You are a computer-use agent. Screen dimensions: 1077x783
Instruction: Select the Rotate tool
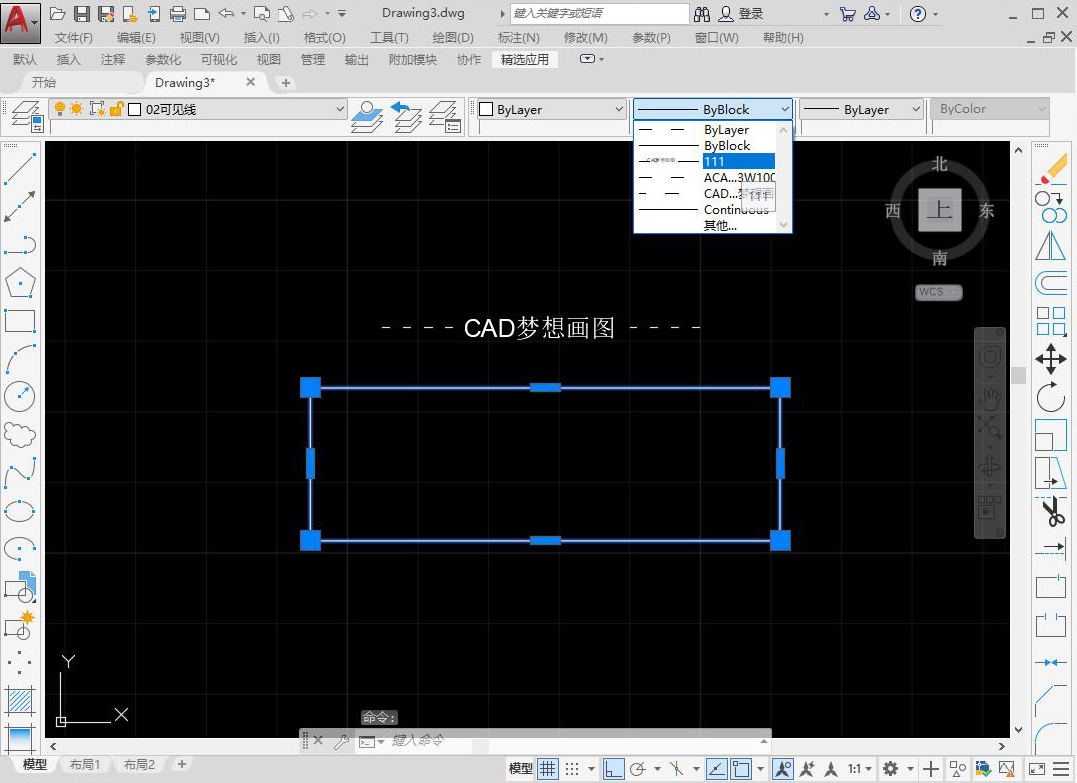pyautogui.click(x=1050, y=397)
